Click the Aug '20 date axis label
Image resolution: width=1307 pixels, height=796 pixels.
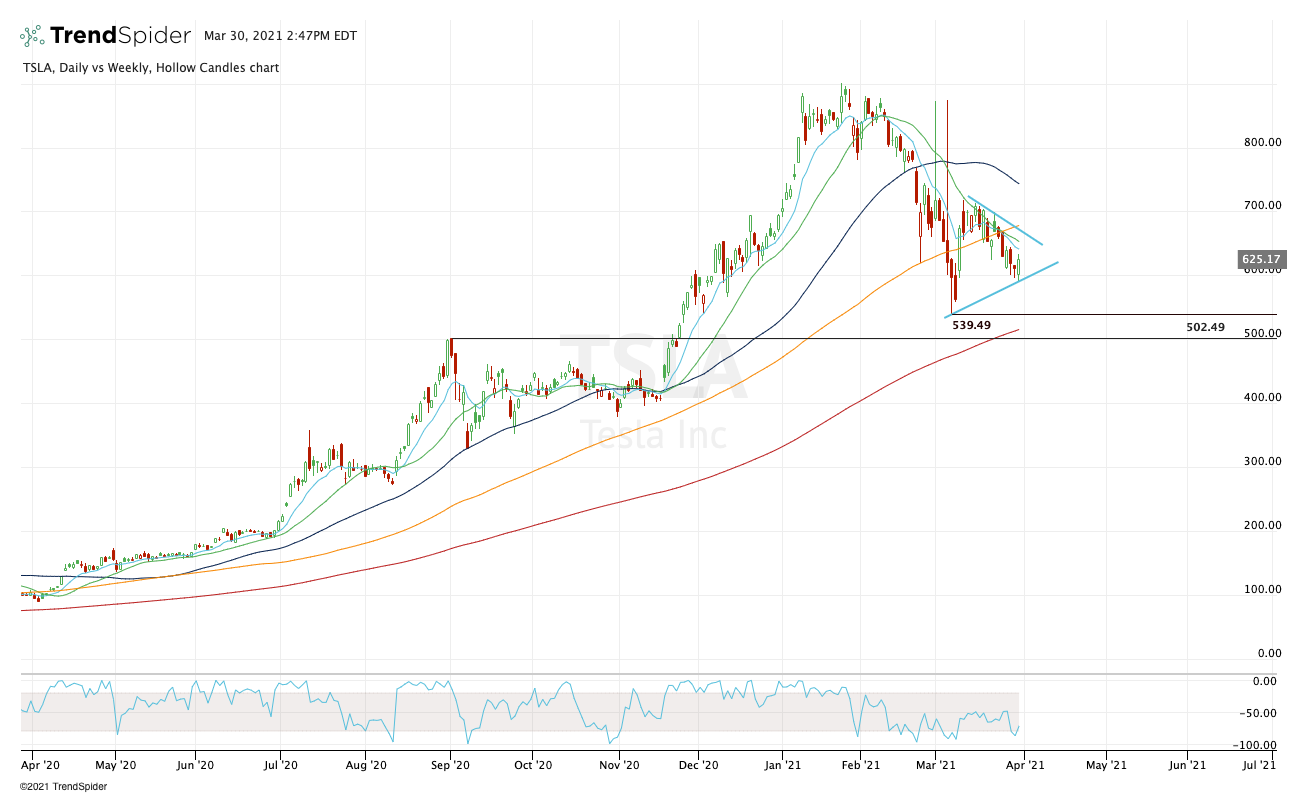tap(366, 766)
